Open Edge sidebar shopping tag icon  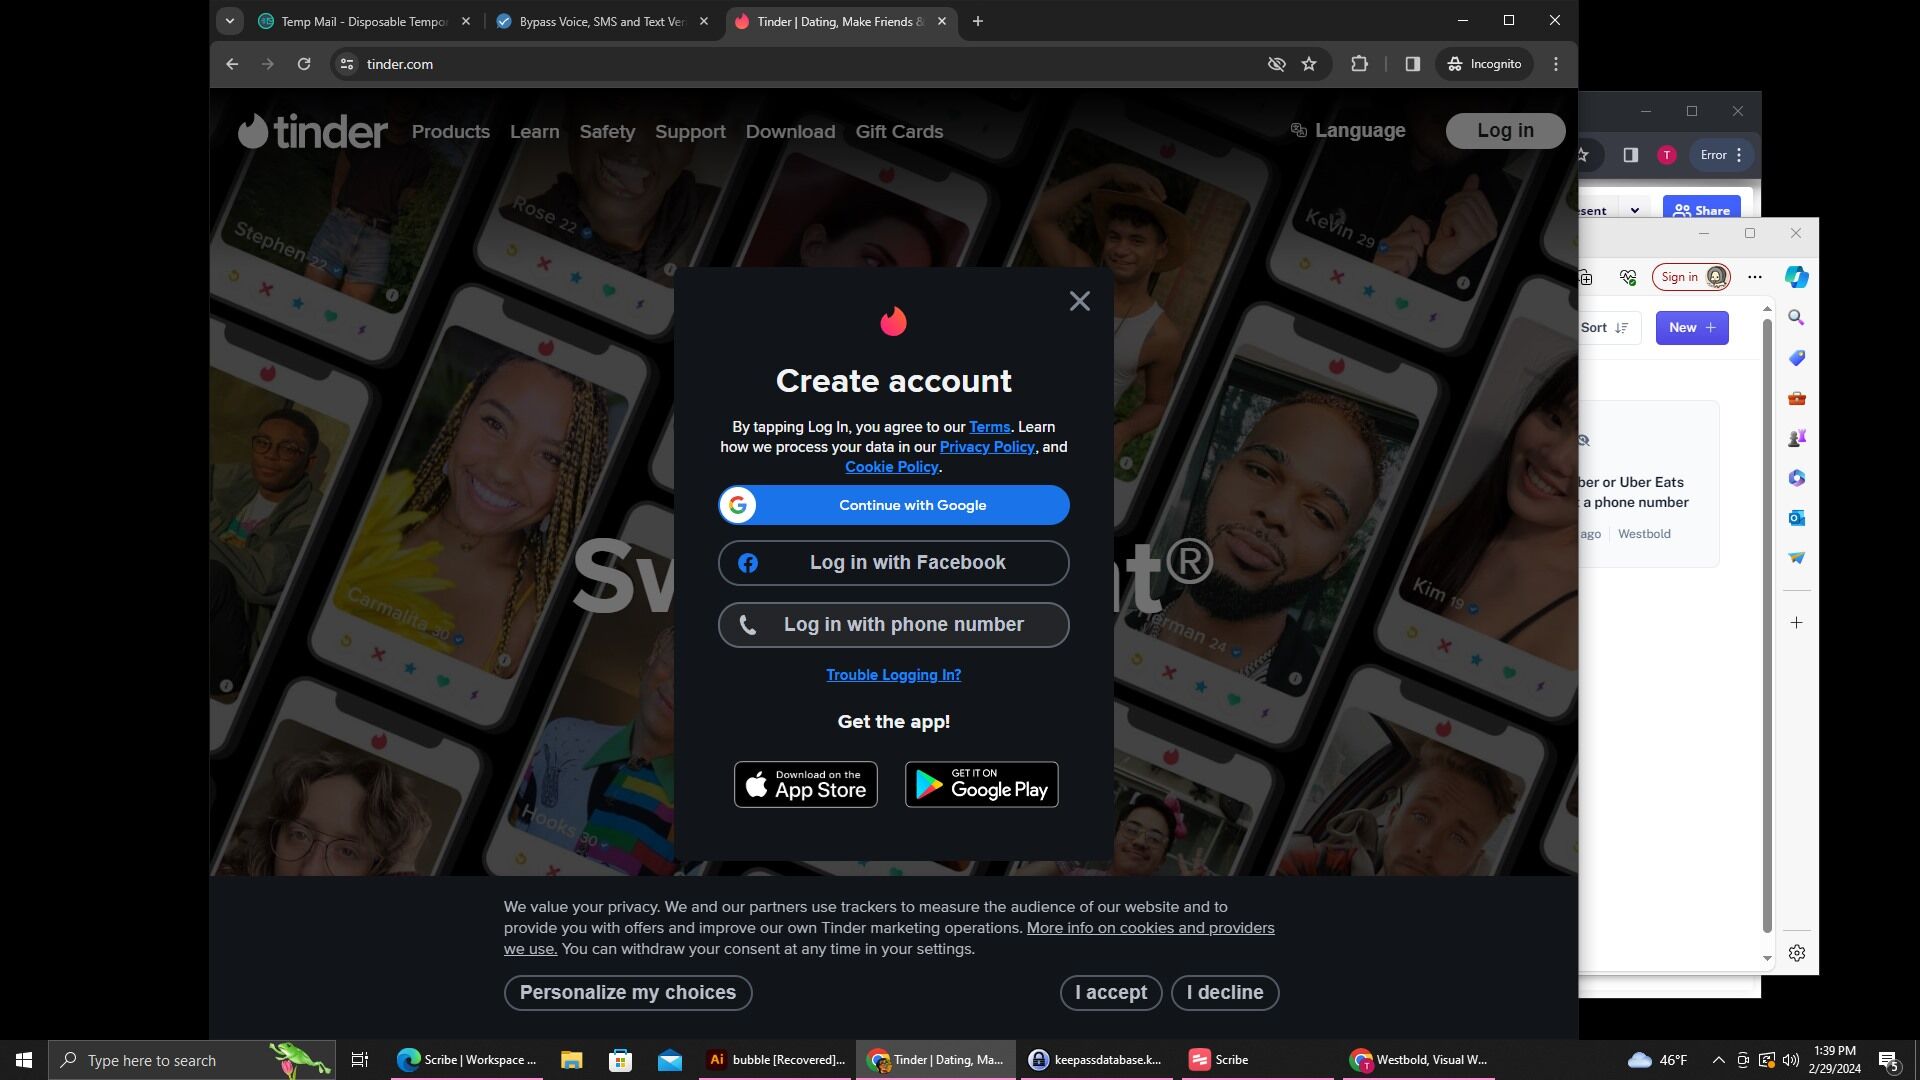[1797, 358]
